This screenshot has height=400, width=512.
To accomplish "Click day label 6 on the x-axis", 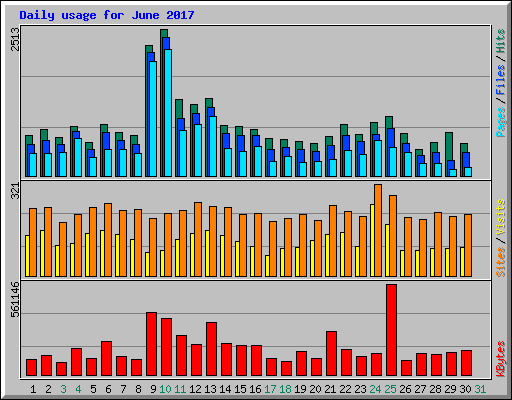I will [x=108, y=389].
